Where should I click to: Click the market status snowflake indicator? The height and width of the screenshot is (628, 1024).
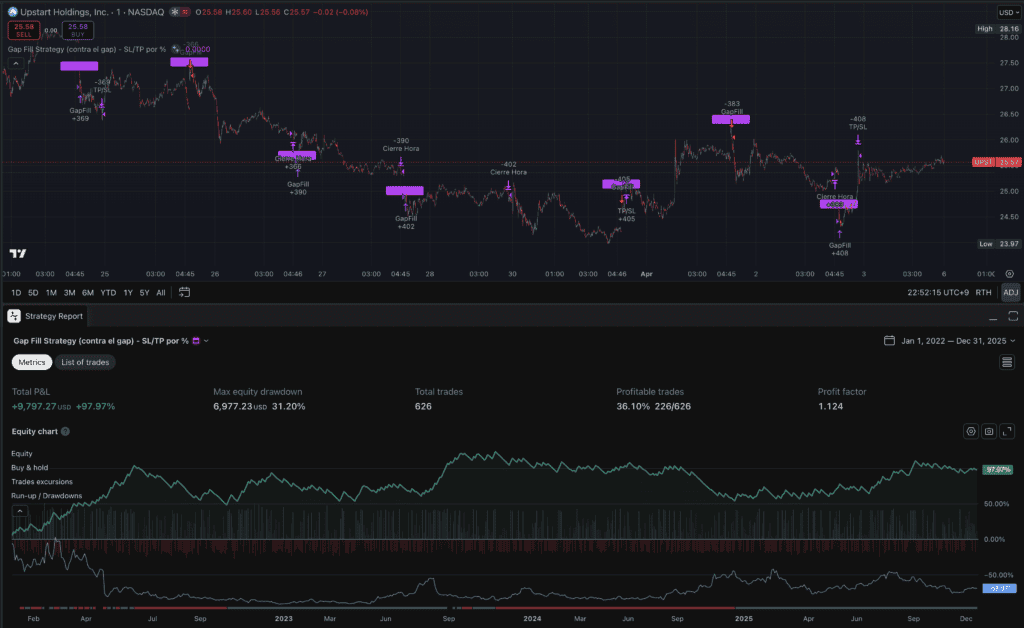pyautogui.click(x=175, y=12)
